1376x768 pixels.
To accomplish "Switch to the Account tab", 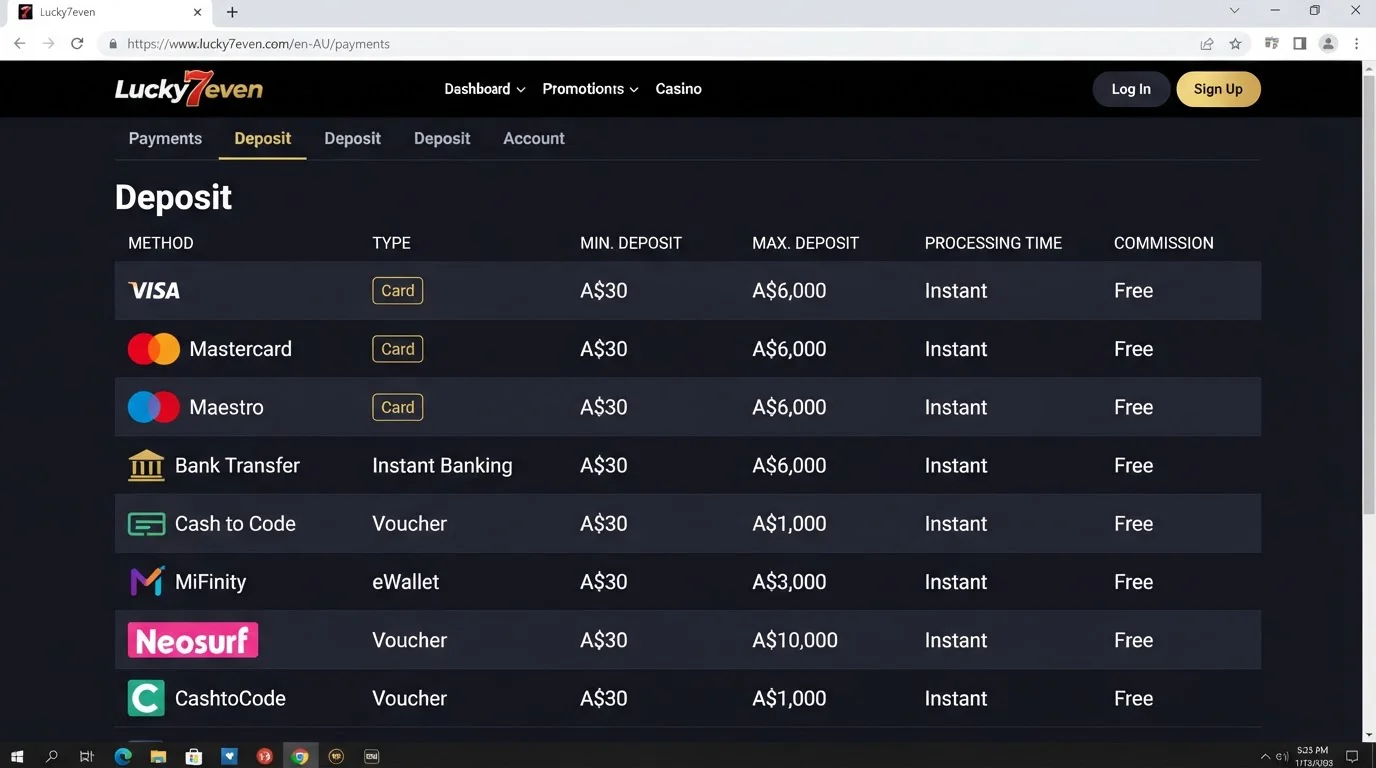I will [x=534, y=139].
